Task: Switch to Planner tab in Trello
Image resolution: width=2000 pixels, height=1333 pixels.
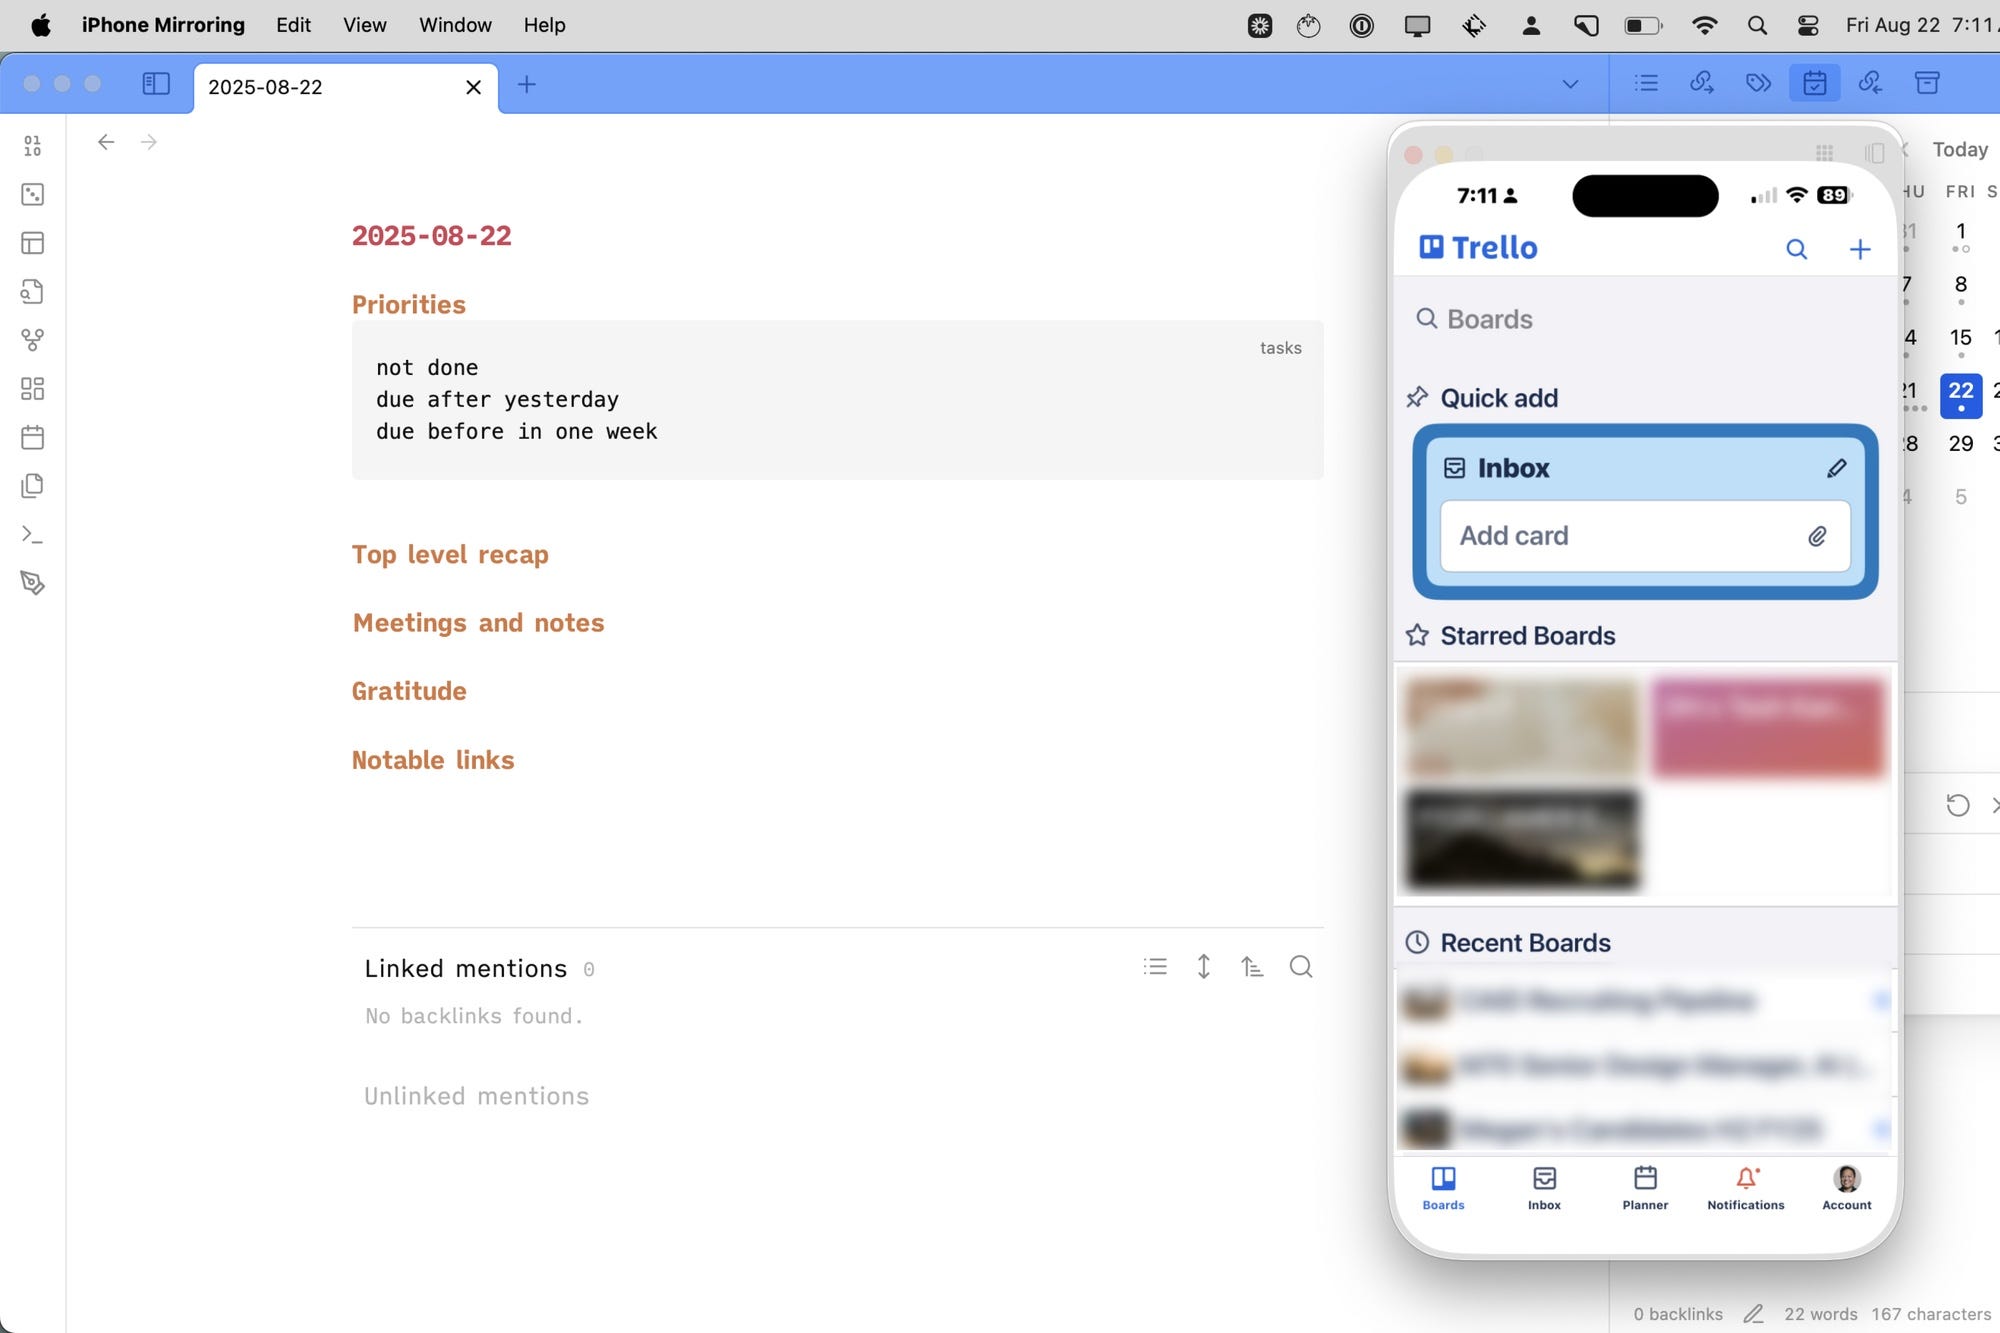Action: tap(1644, 1187)
